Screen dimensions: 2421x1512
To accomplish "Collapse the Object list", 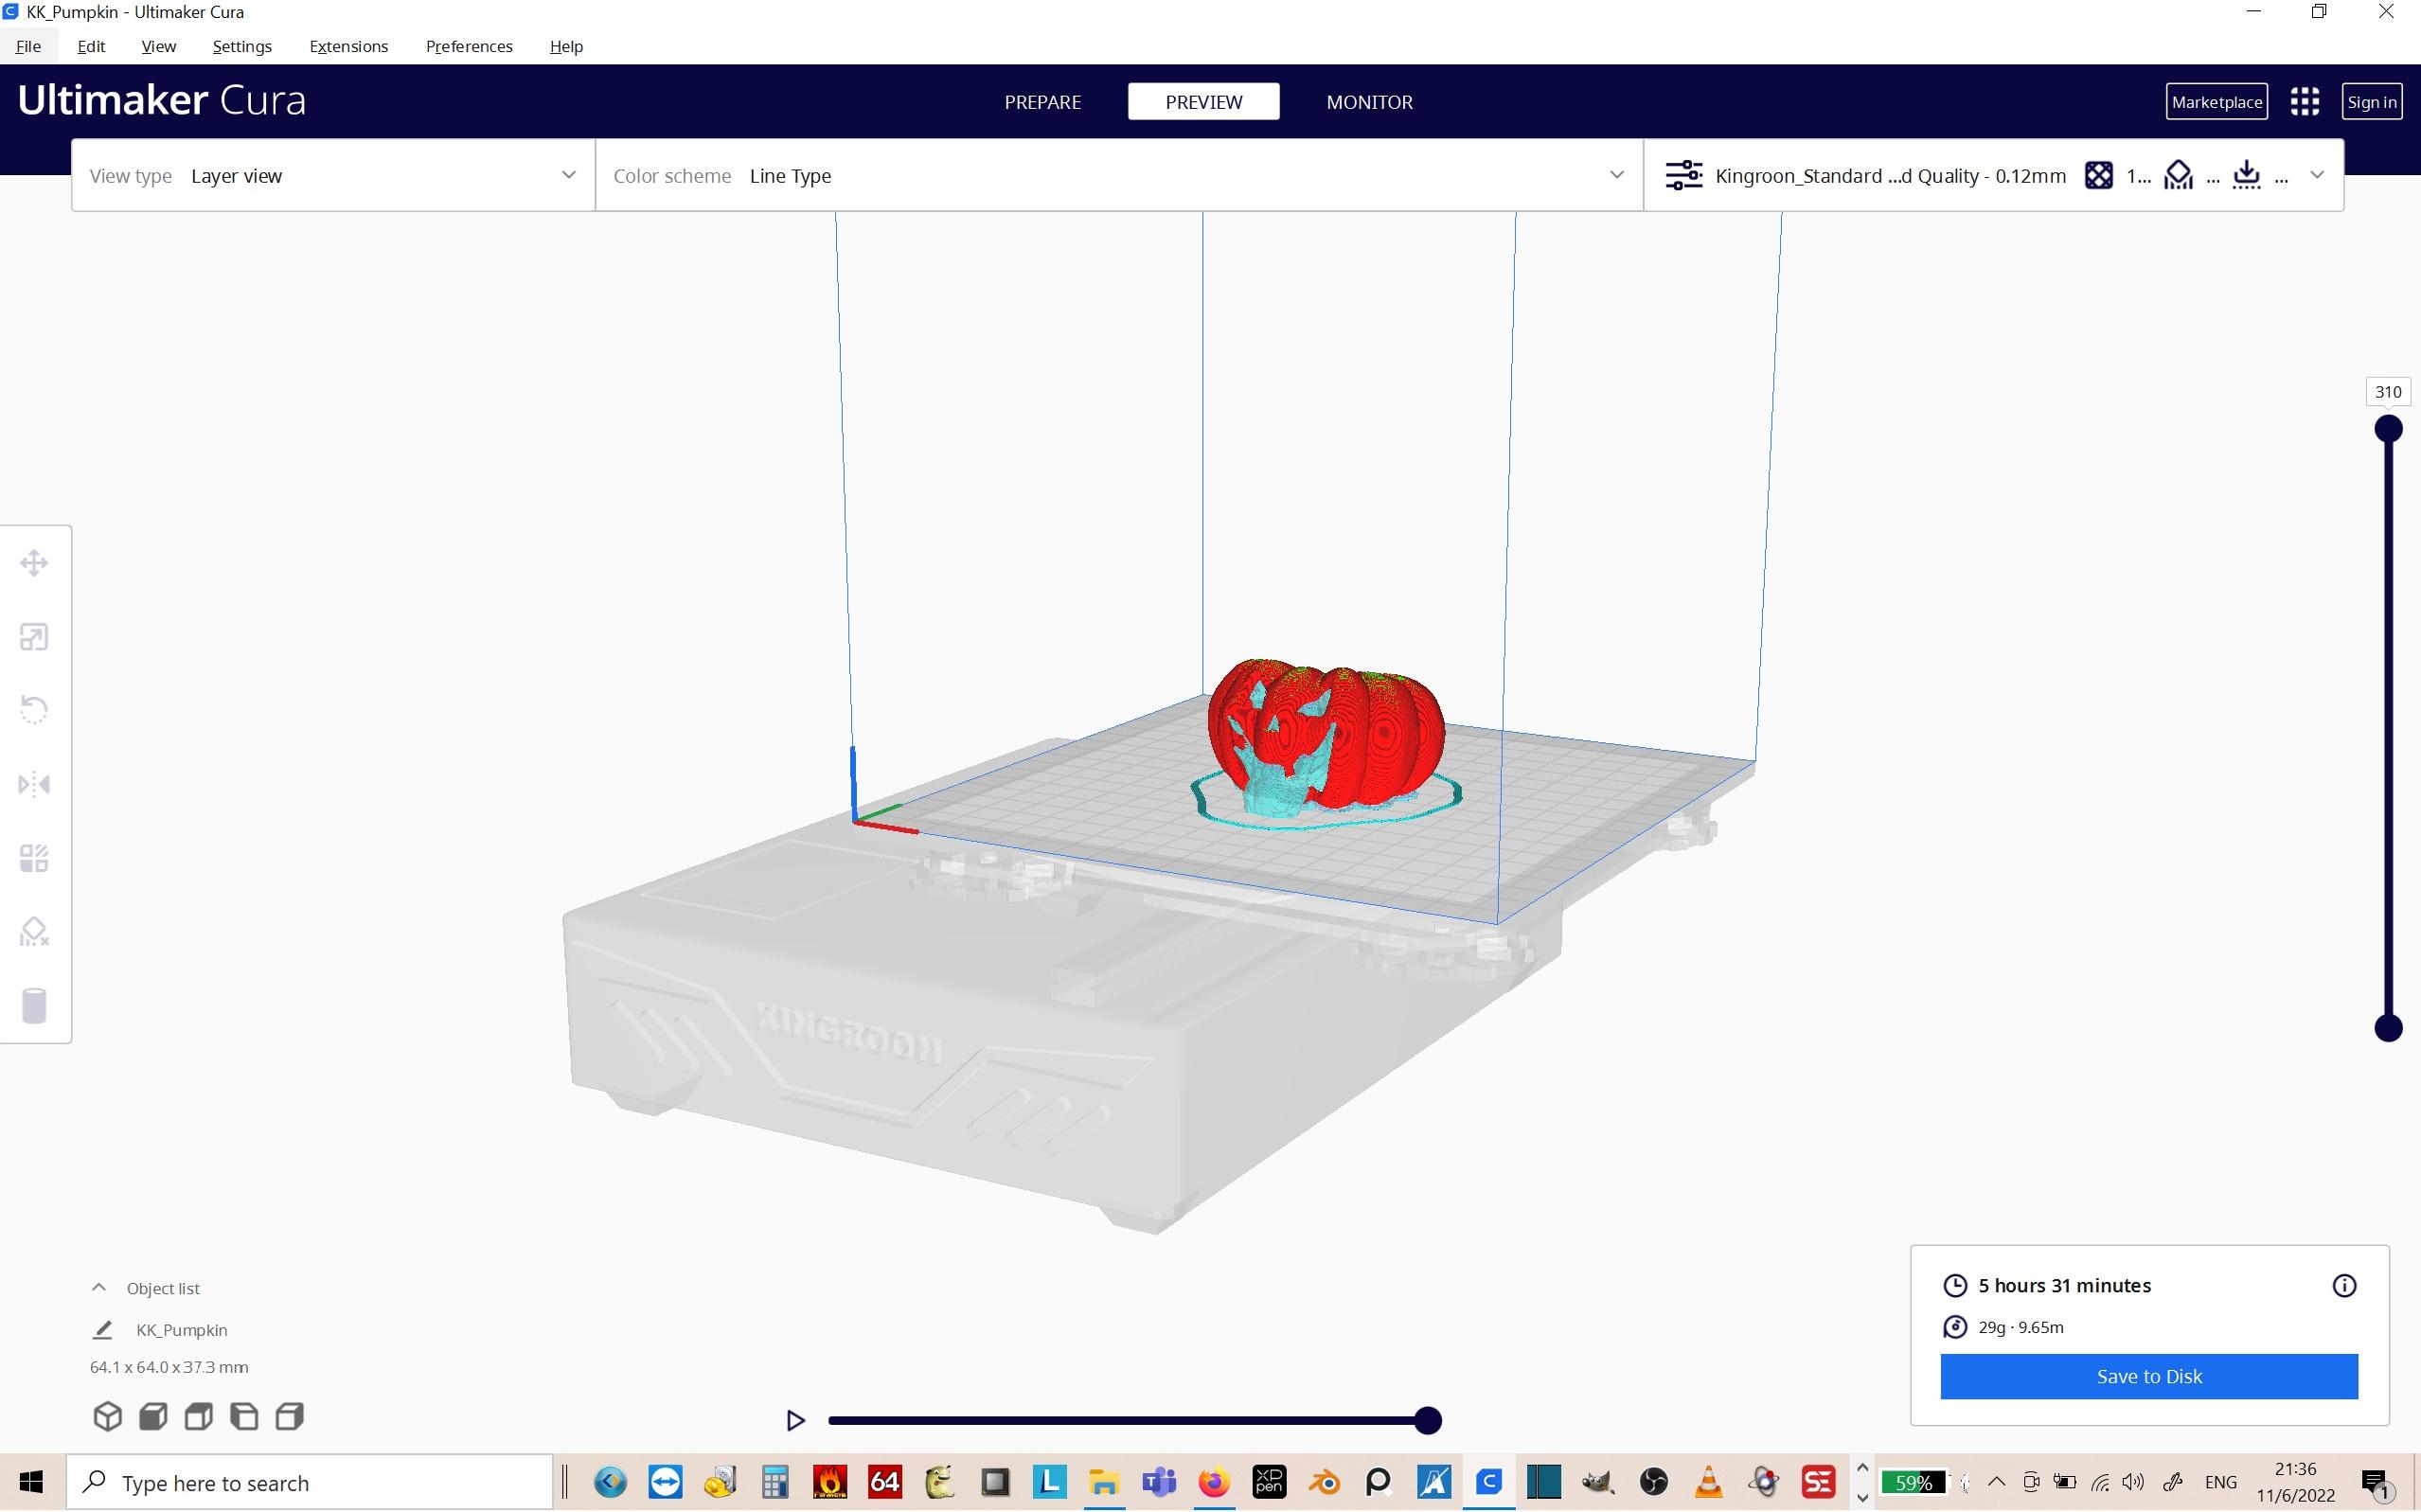I will 99,1288.
